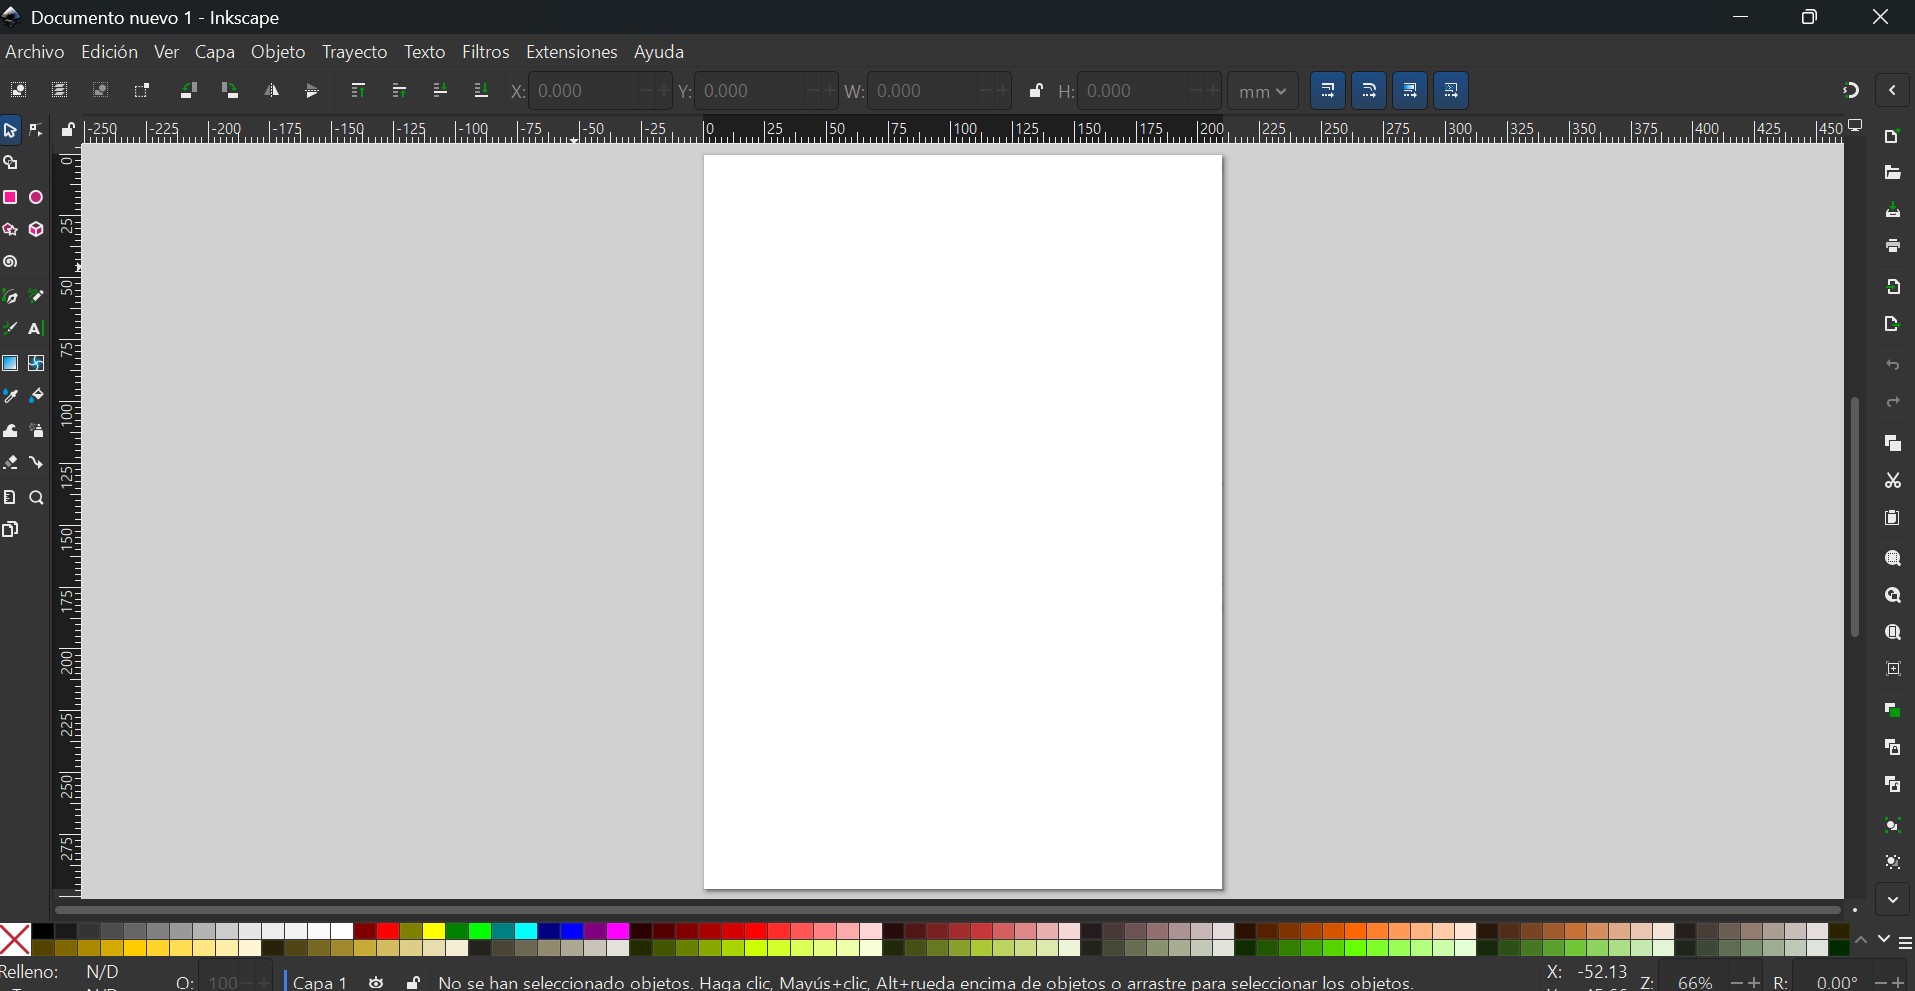Open the Capa 1 layer selector
Viewport: 1915px width, 991px height.
[320, 983]
